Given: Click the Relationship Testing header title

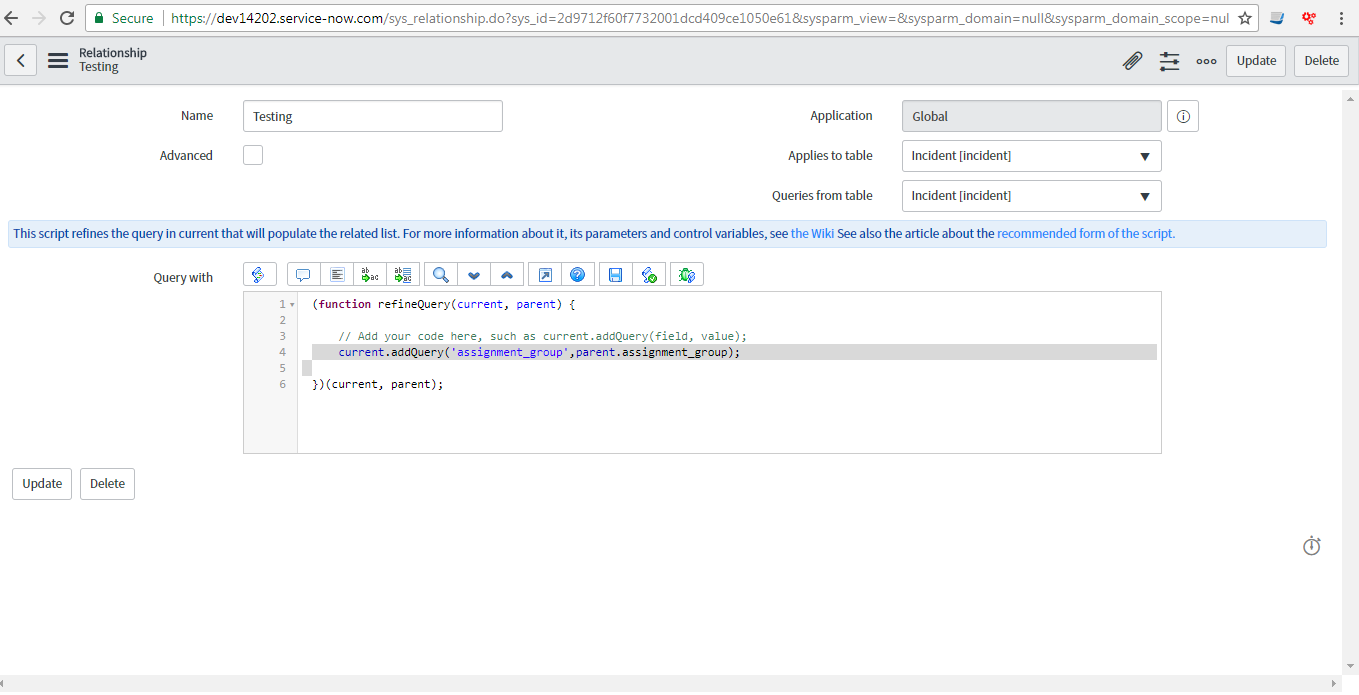Looking at the screenshot, I should coord(113,60).
